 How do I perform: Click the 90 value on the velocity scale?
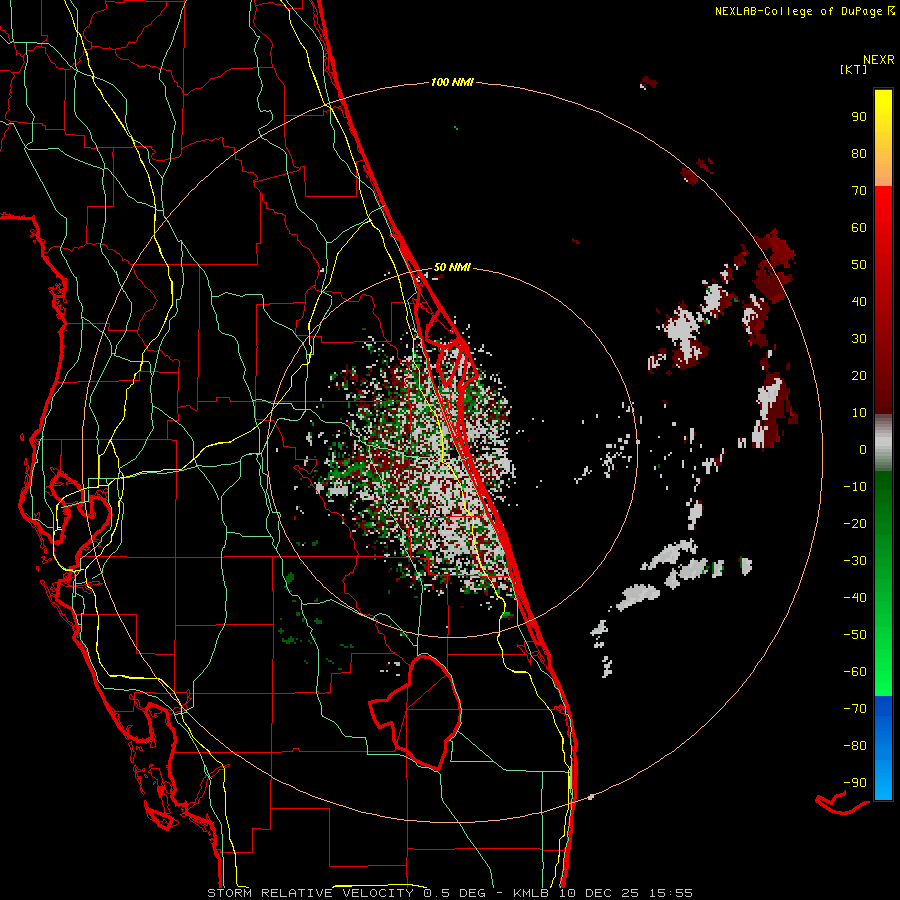pos(859,117)
